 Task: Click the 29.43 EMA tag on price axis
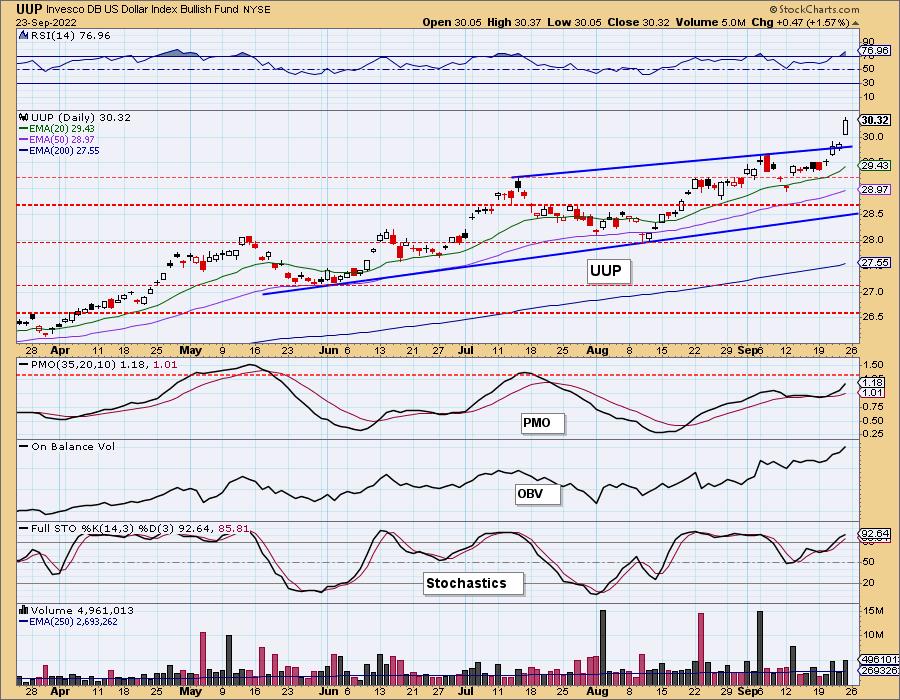tap(876, 166)
